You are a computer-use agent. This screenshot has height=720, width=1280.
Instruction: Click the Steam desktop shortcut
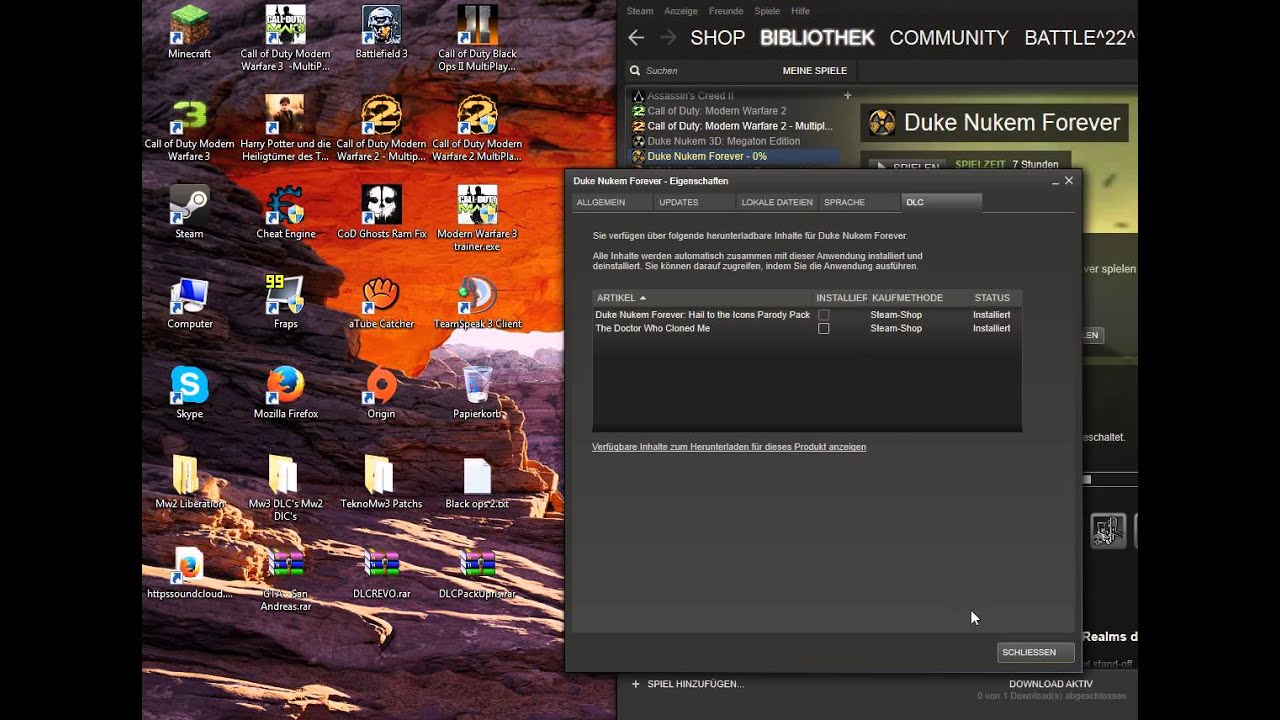[189, 213]
